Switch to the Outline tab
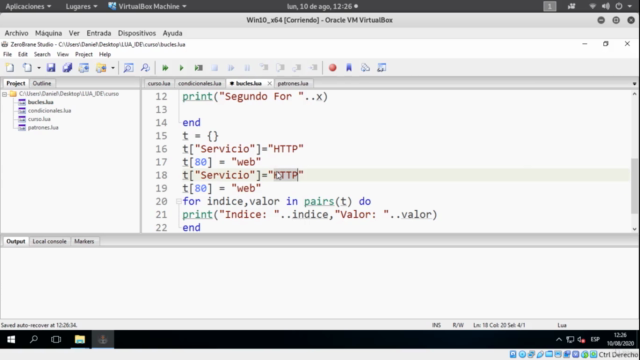The image size is (640, 360). (42, 83)
